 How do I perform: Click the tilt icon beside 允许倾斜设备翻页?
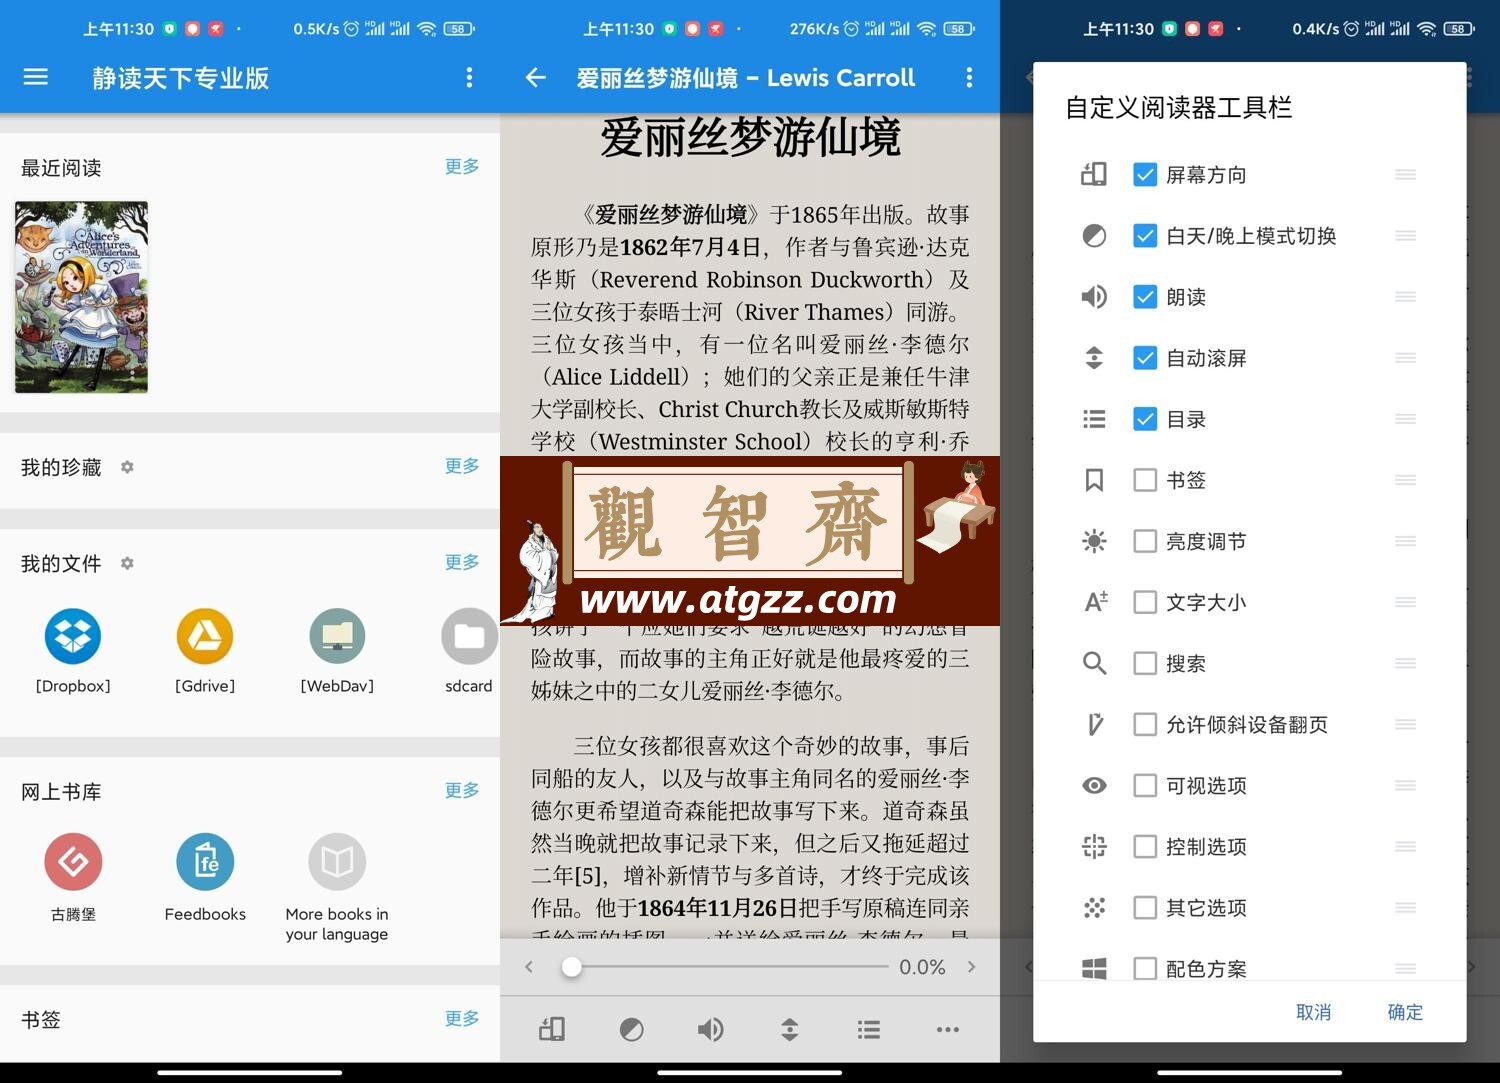coord(1095,724)
